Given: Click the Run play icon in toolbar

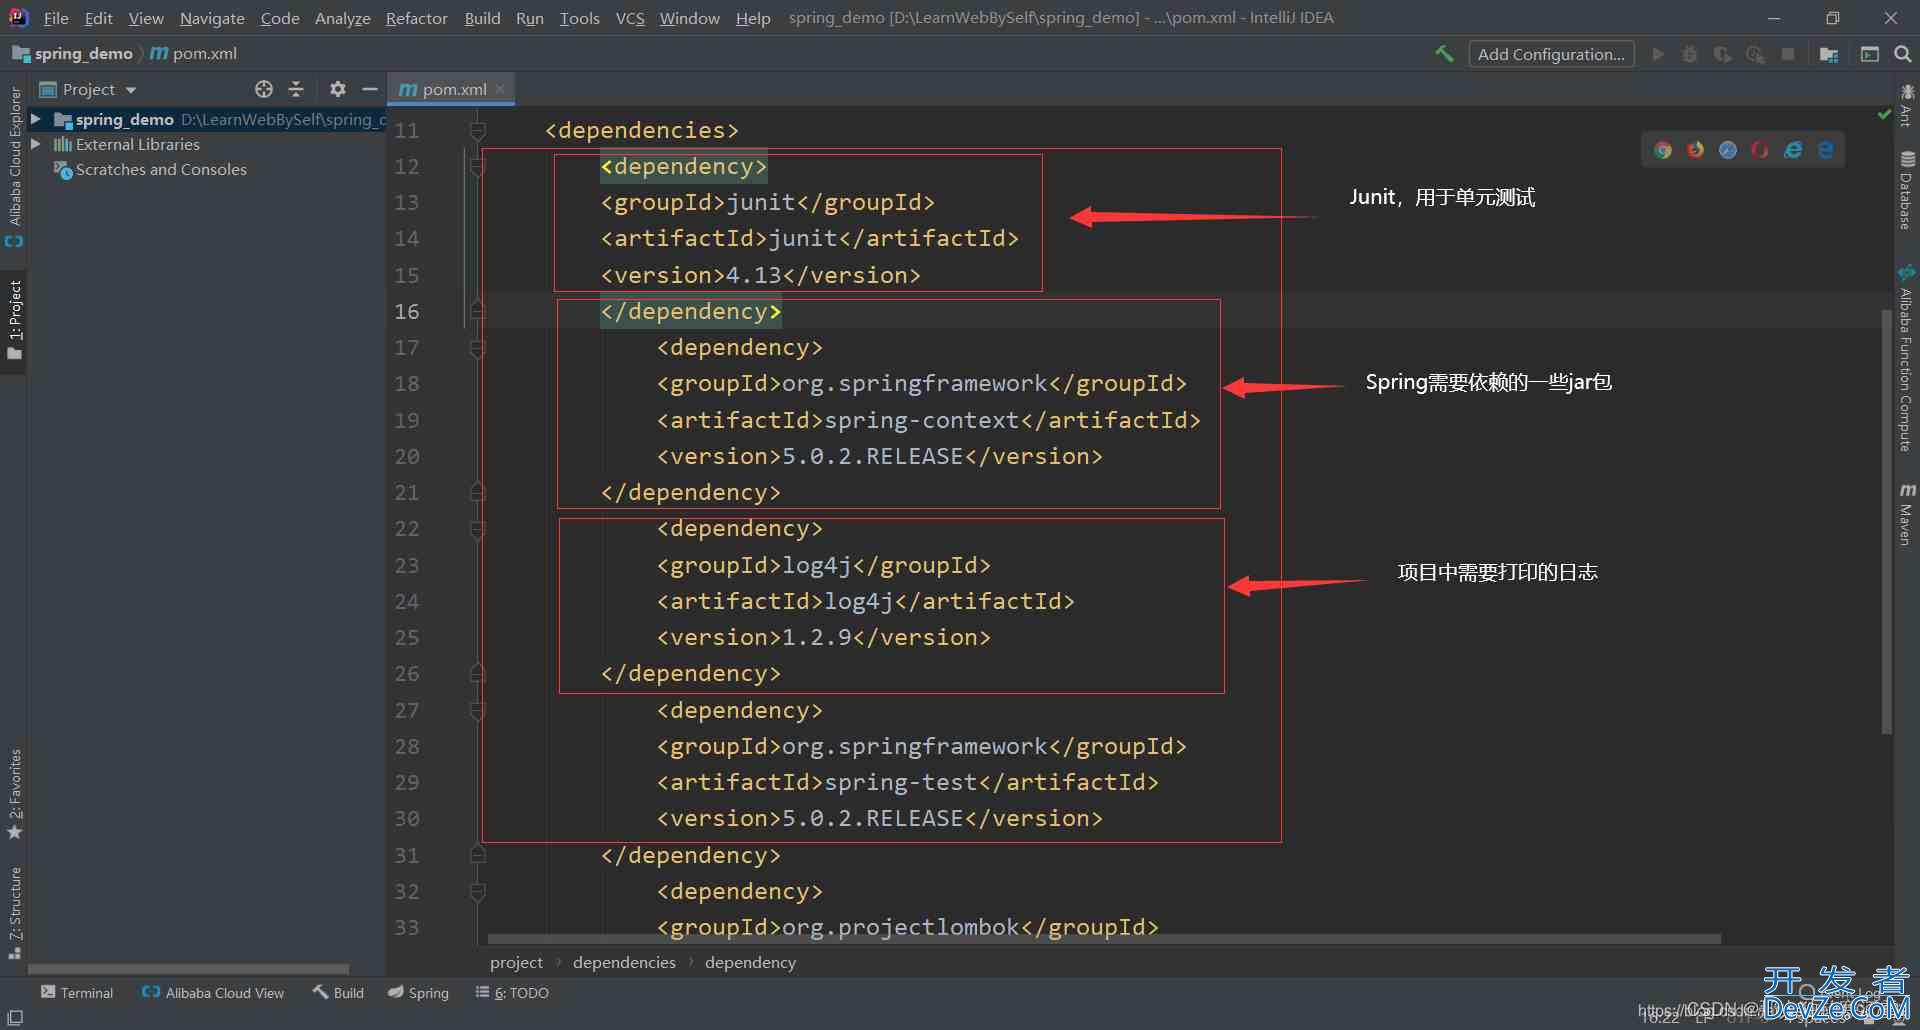Looking at the screenshot, I should click(1658, 54).
